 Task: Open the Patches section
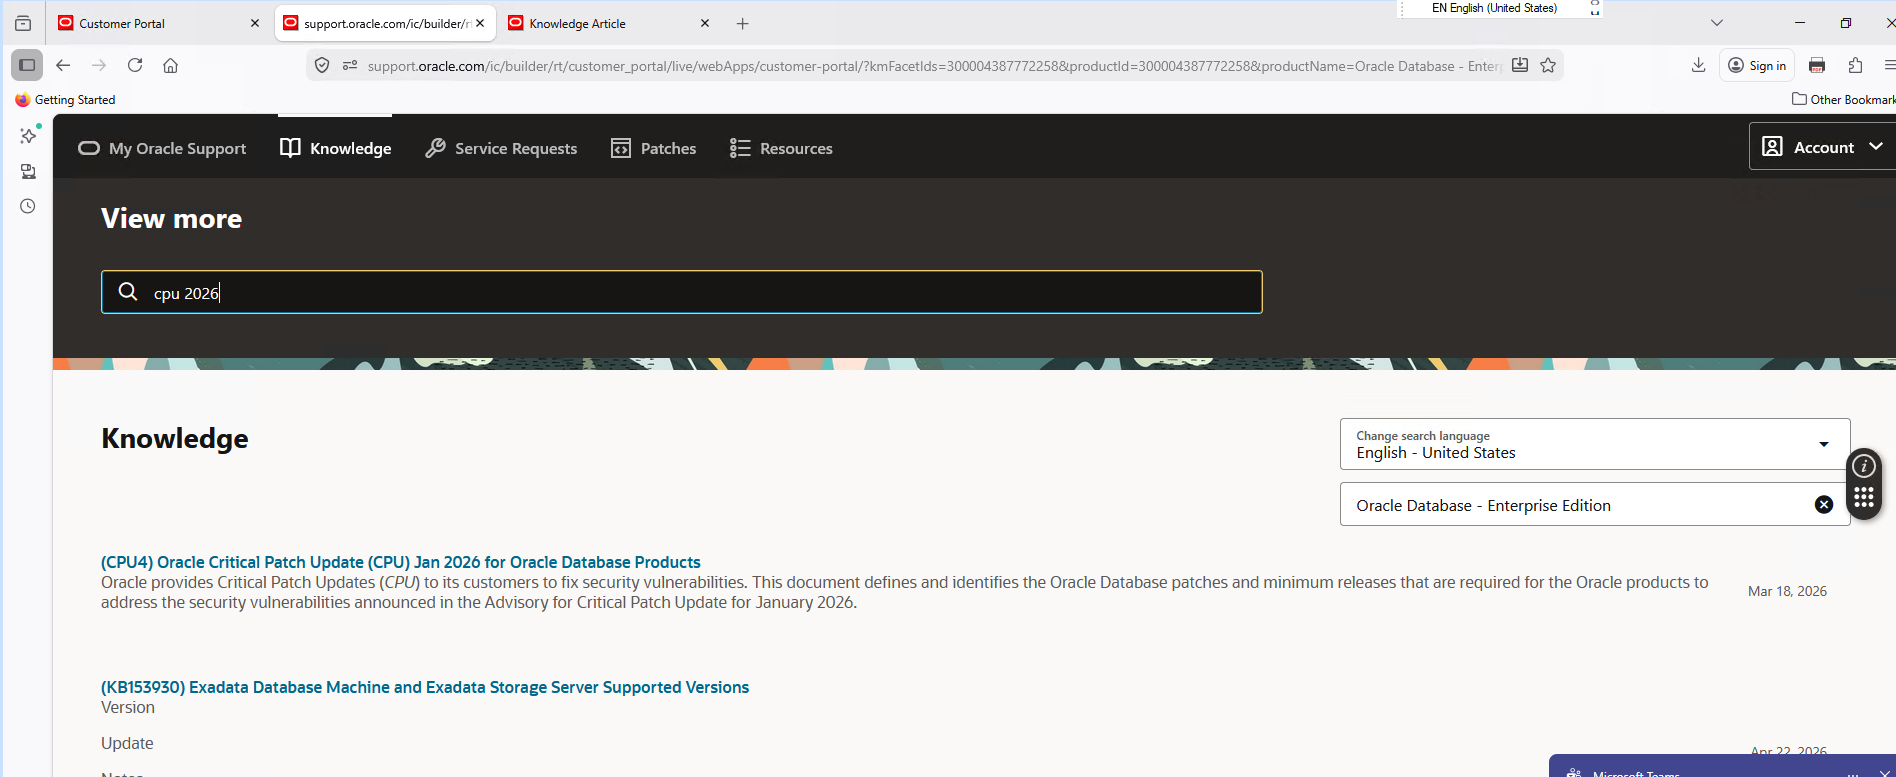tap(653, 148)
